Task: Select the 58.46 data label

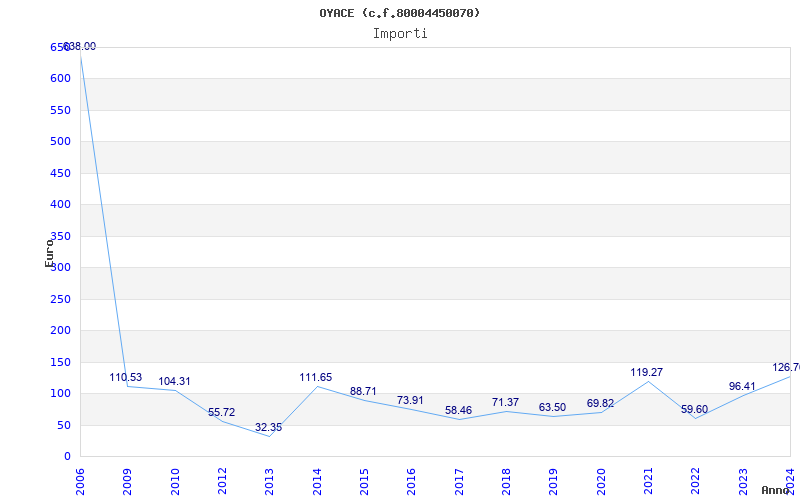Action: pos(458,410)
